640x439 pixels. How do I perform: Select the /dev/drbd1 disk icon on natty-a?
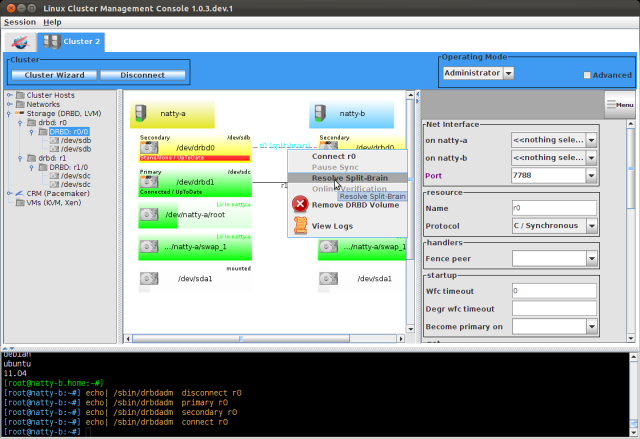pos(149,181)
